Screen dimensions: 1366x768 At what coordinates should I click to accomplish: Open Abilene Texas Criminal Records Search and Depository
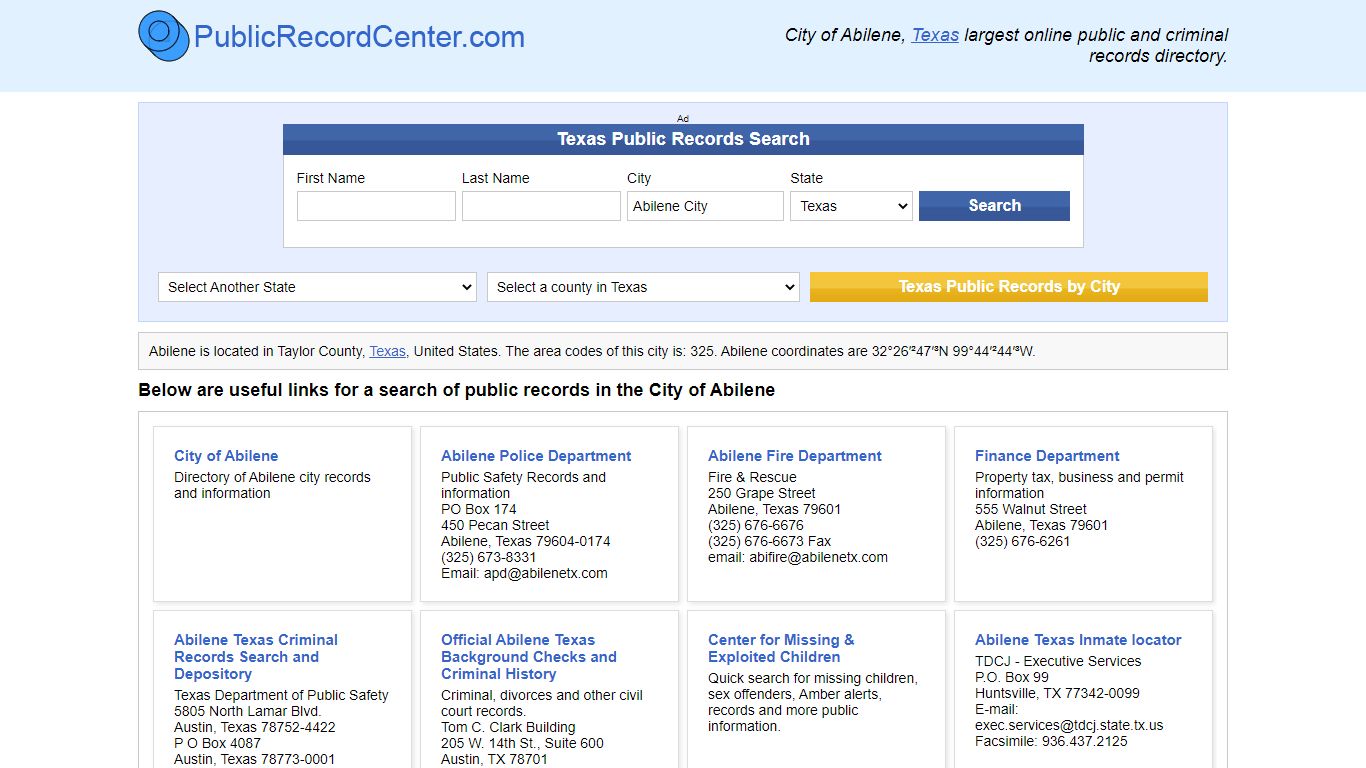pos(256,657)
